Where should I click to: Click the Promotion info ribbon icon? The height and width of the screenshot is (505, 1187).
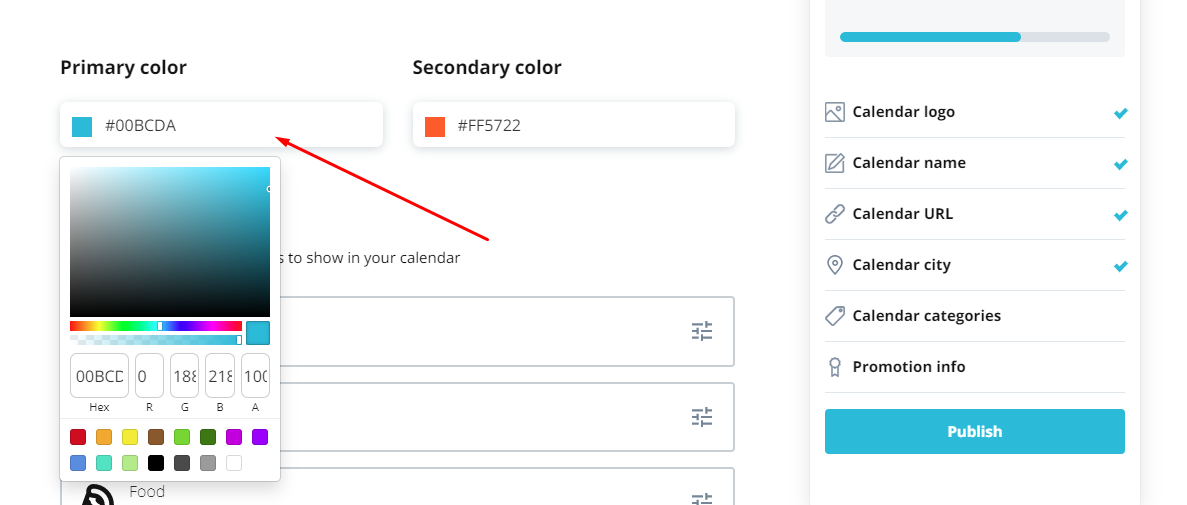834,367
